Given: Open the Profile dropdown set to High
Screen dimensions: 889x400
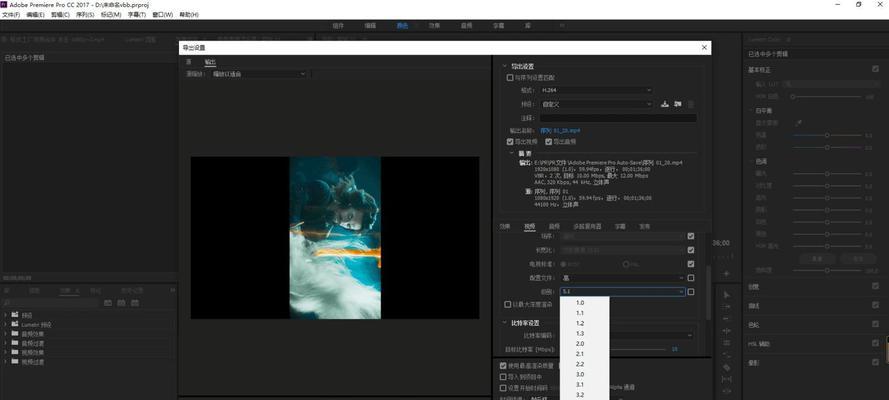Looking at the screenshot, I should 623,278.
